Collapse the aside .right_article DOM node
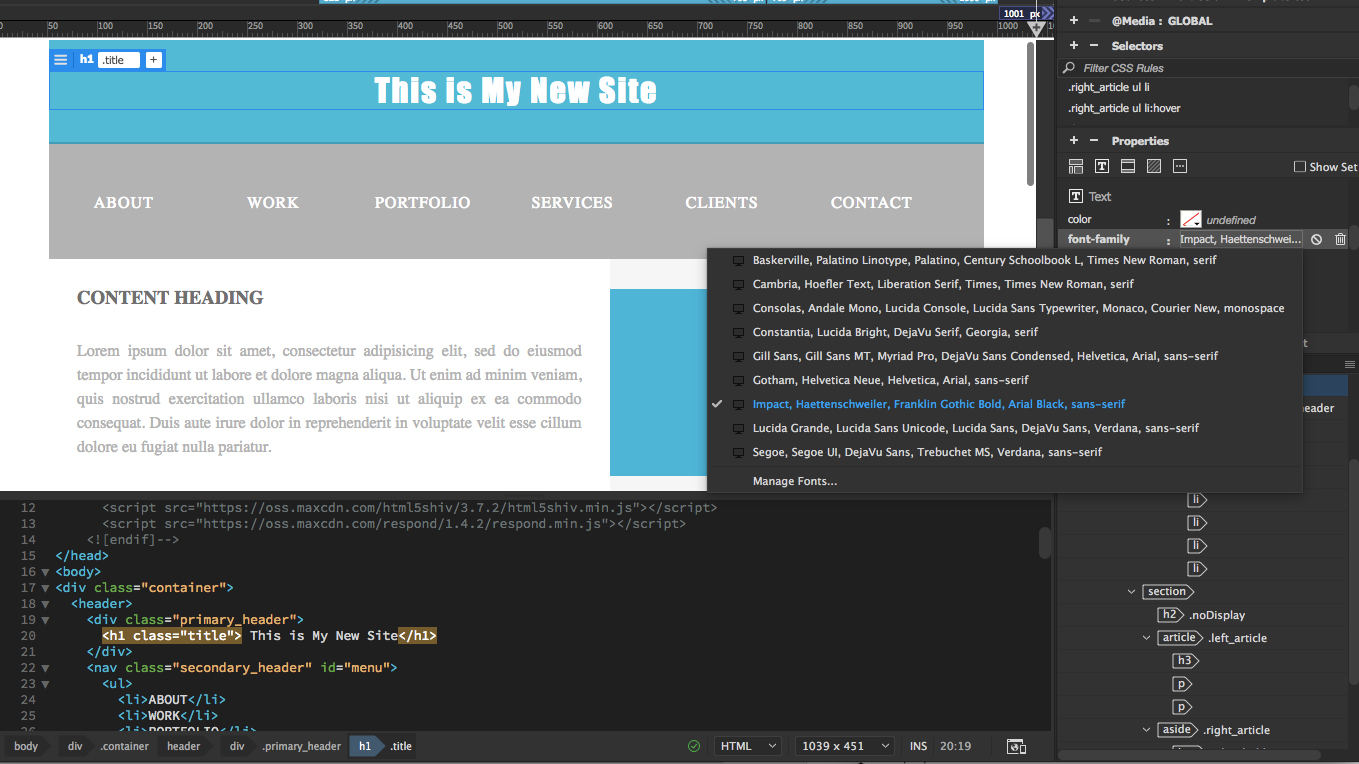The image size is (1359, 764). tap(1147, 730)
